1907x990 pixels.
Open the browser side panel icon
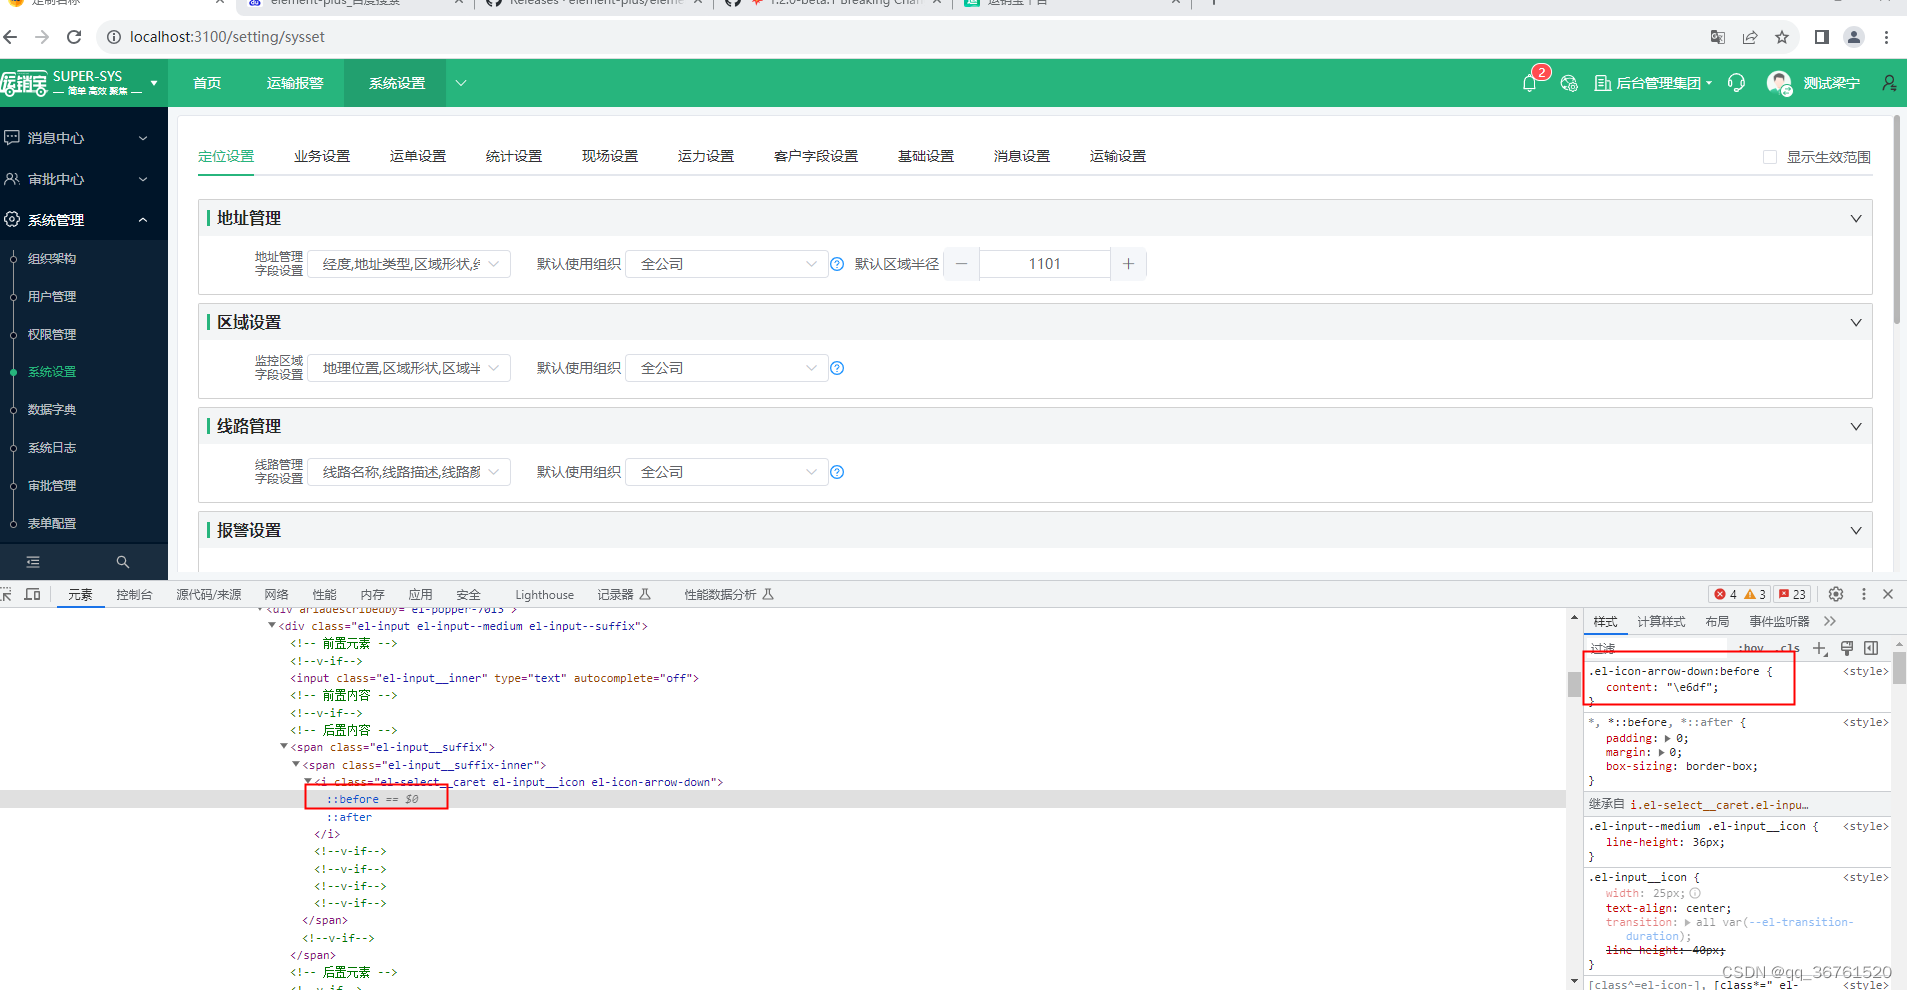pyautogui.click(x=1821, y=37)
